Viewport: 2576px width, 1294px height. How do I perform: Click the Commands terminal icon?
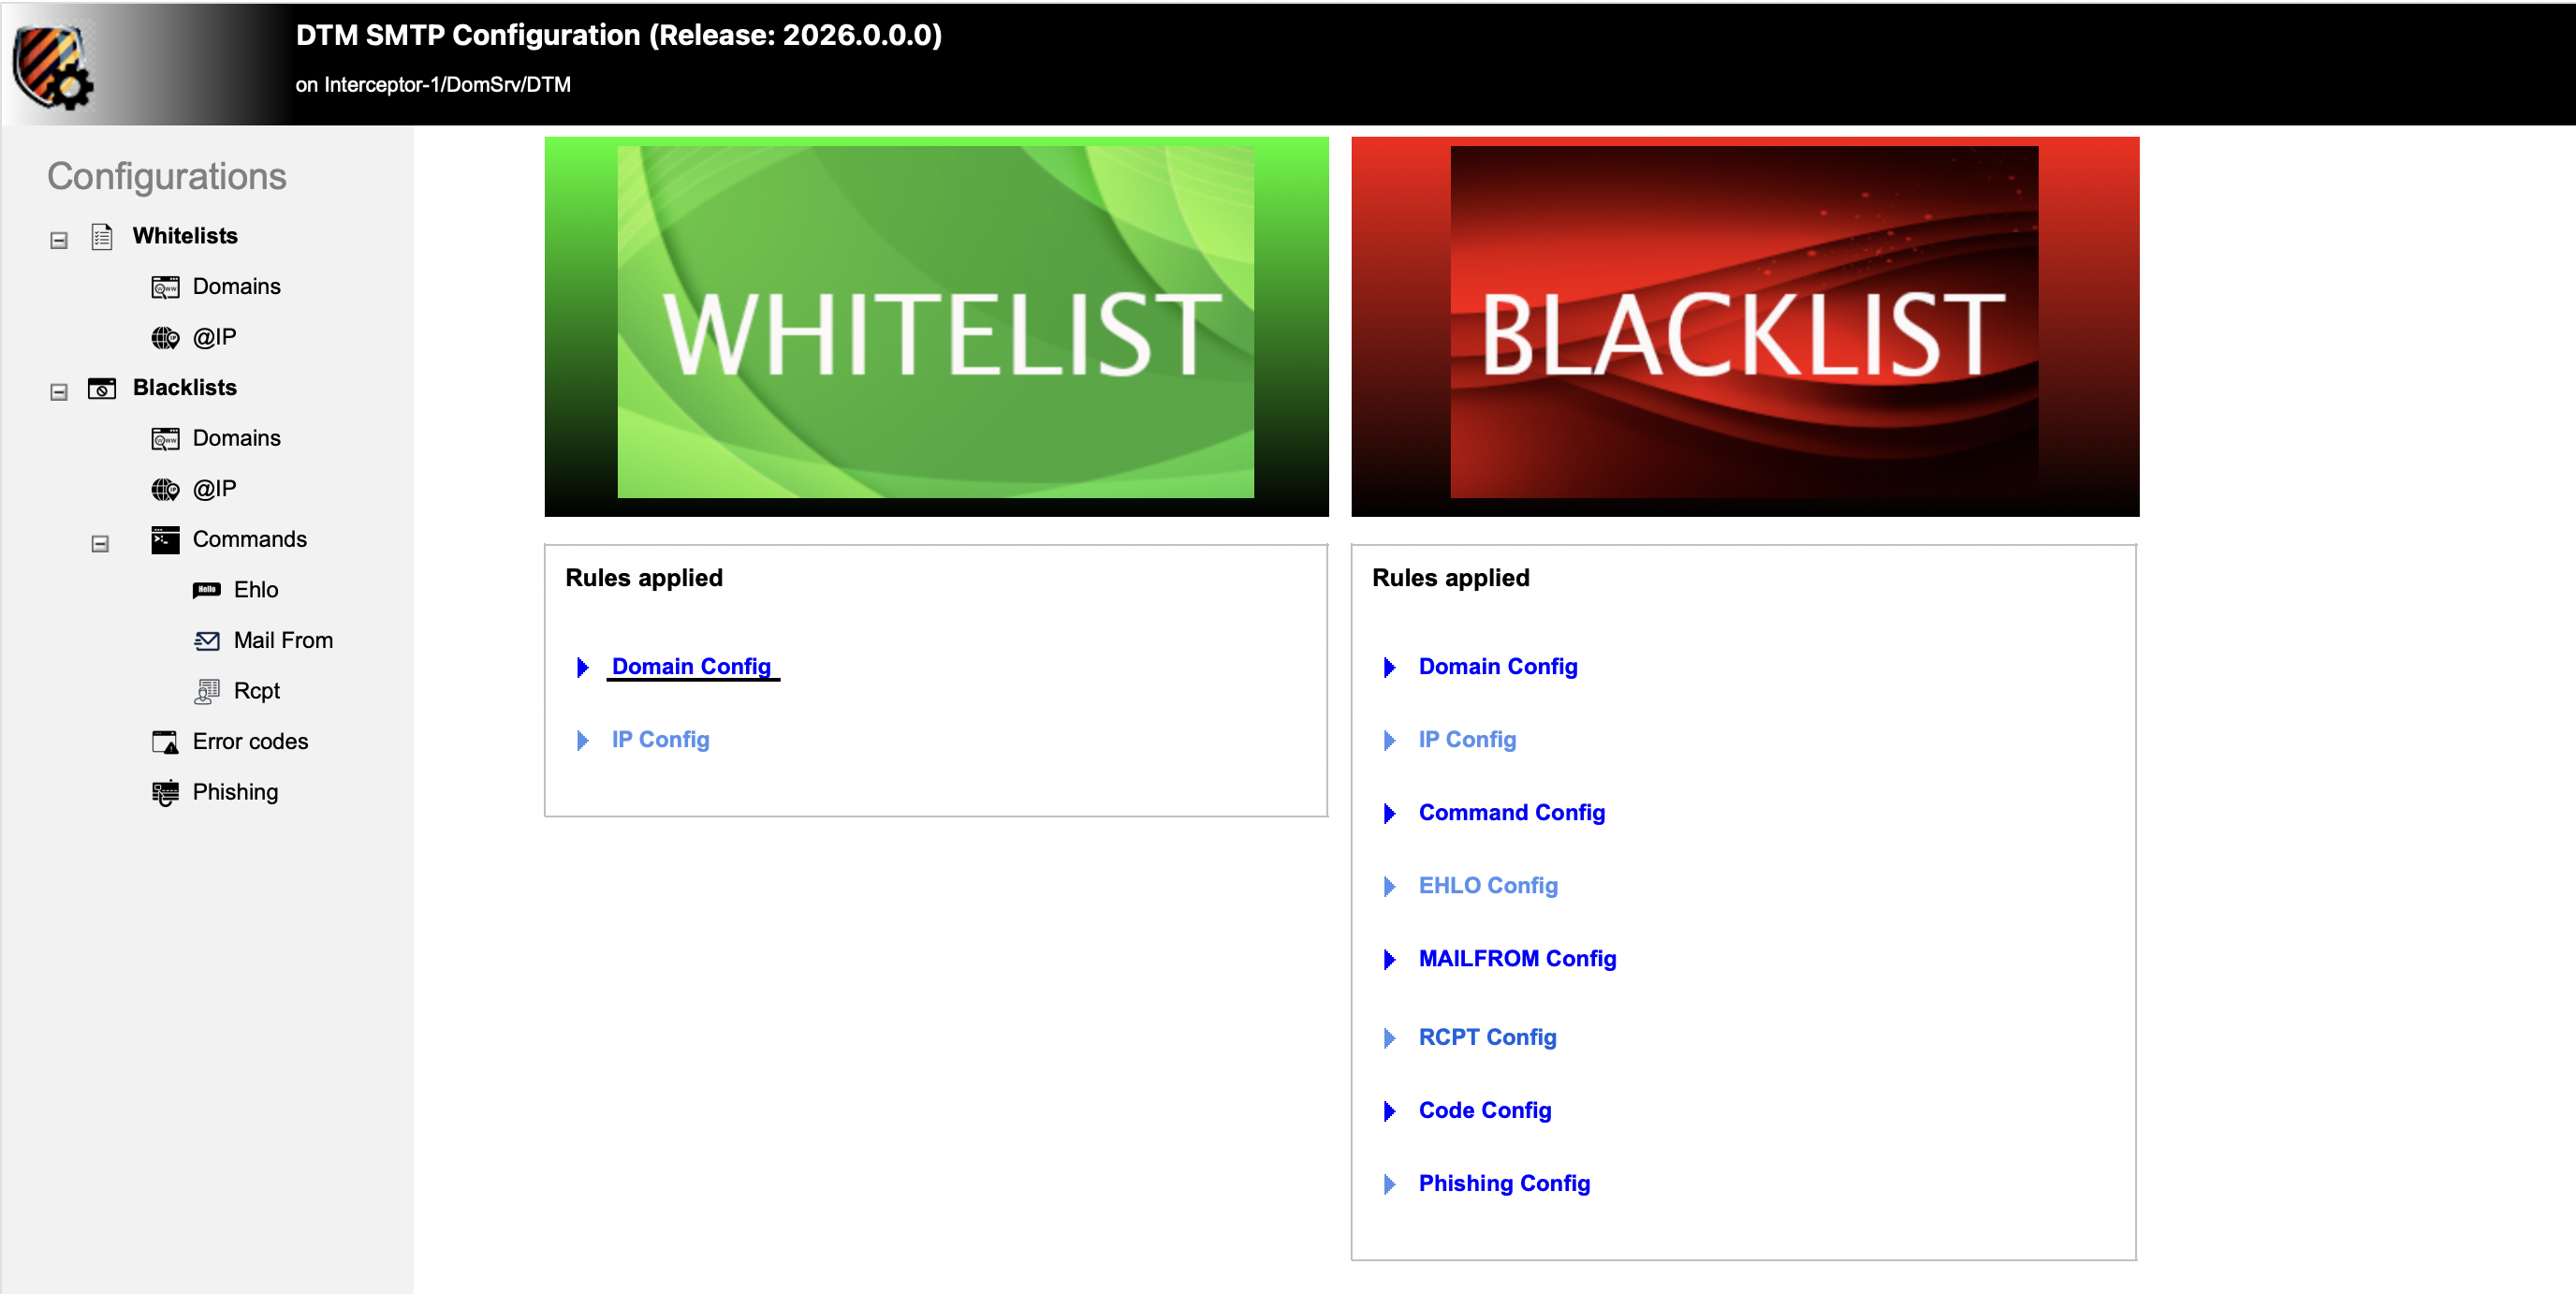click(165, 540)
